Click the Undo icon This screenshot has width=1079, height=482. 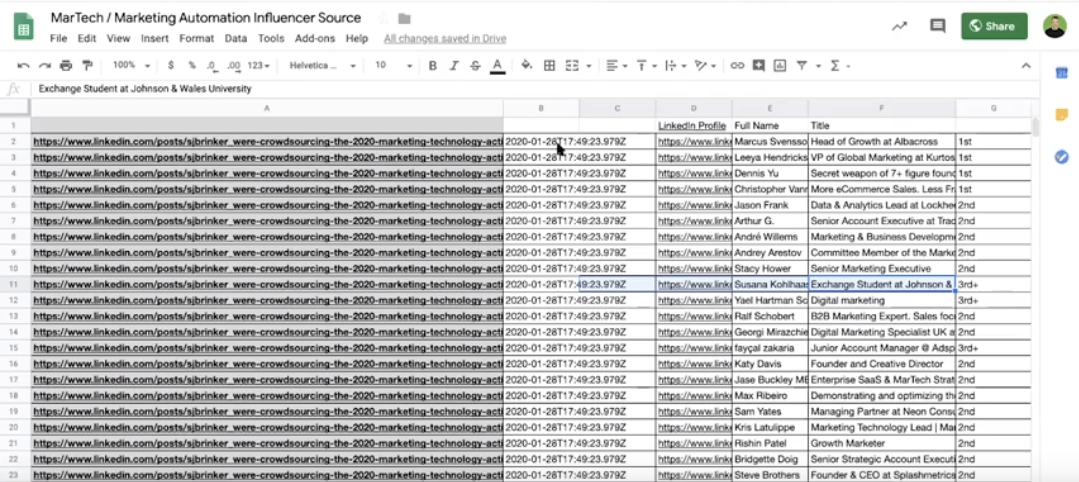point(23,65)
